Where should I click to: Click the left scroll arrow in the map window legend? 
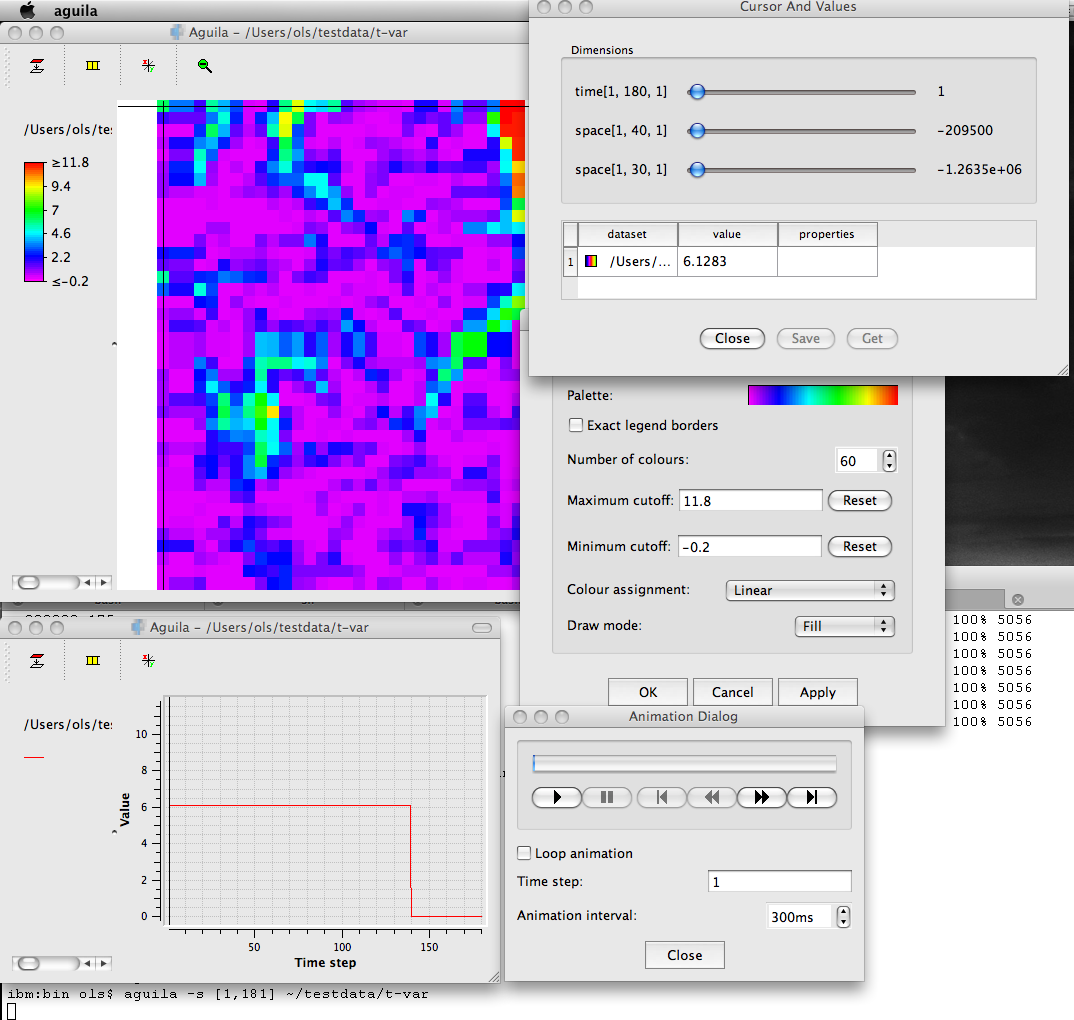pos(87,582)
